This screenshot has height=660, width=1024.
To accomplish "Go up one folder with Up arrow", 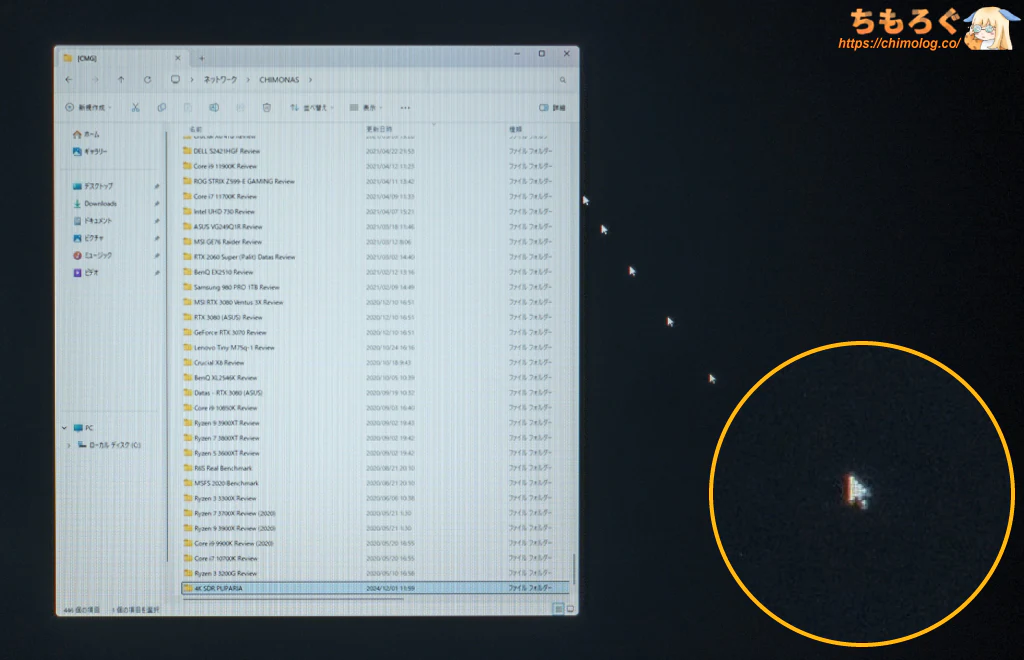I will [121, 79].
